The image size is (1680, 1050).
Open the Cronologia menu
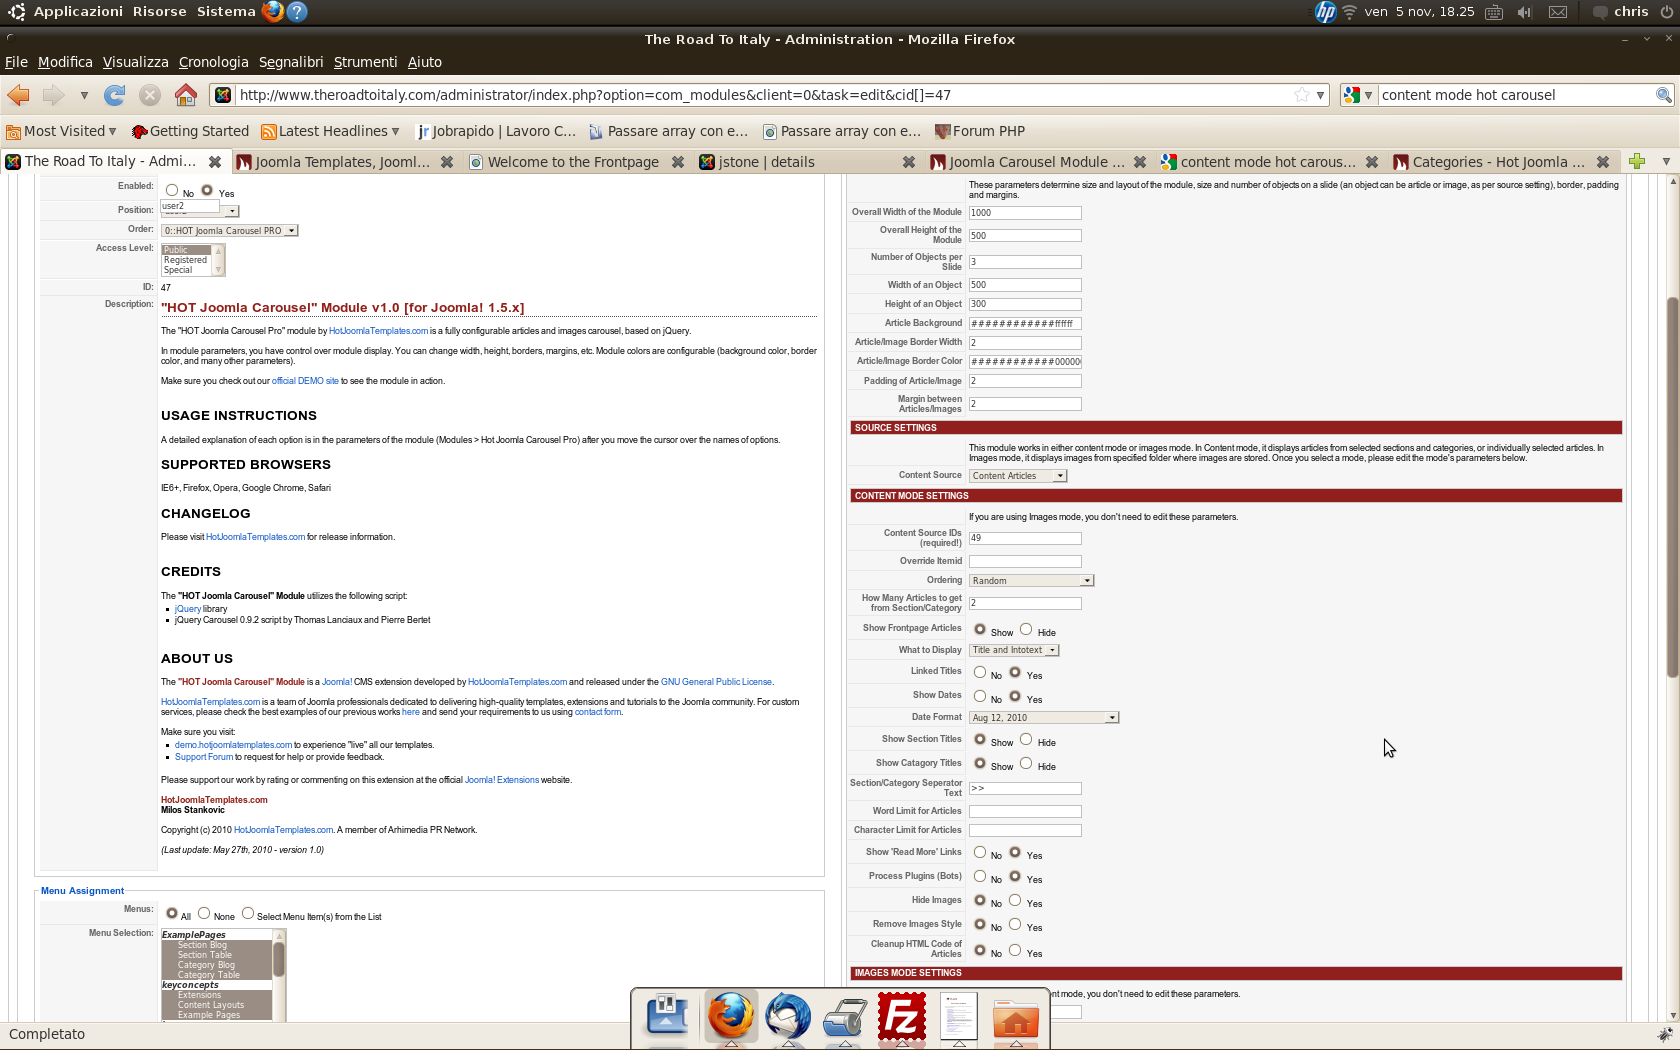click(x=214, y=62)
